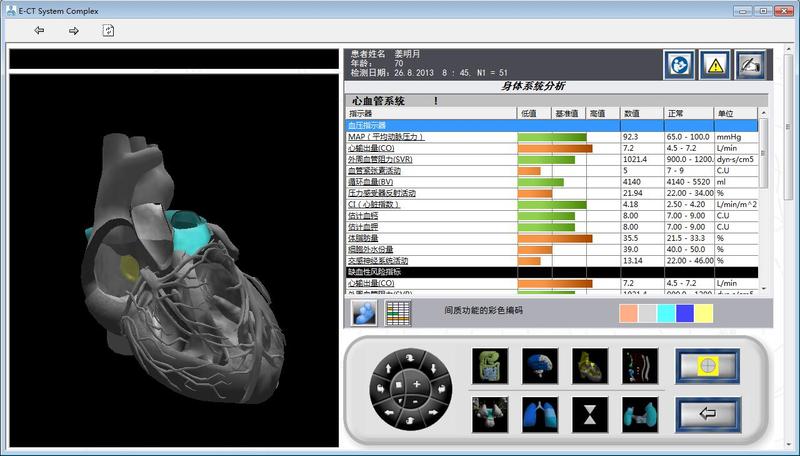Choose the heart organ thumbnail in panel
The width and height of the screenshot is (800, 456).
click(588, 364)
